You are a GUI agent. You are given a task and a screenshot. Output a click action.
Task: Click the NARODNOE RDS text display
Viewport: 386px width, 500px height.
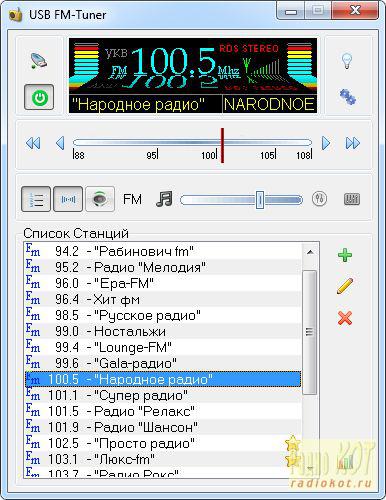[269, 104]
